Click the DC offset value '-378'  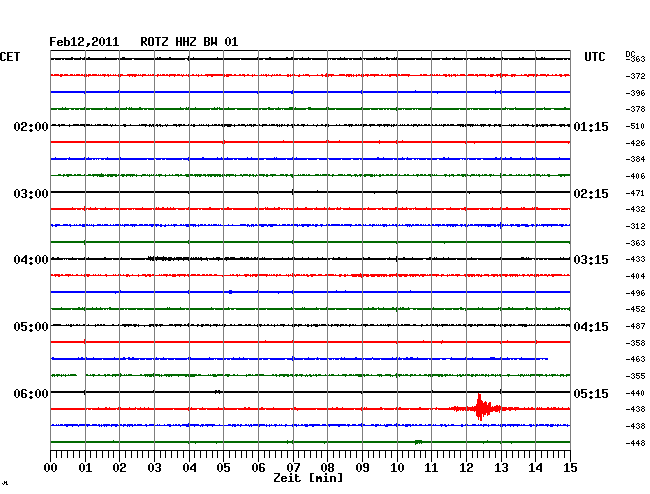point(635,109)
